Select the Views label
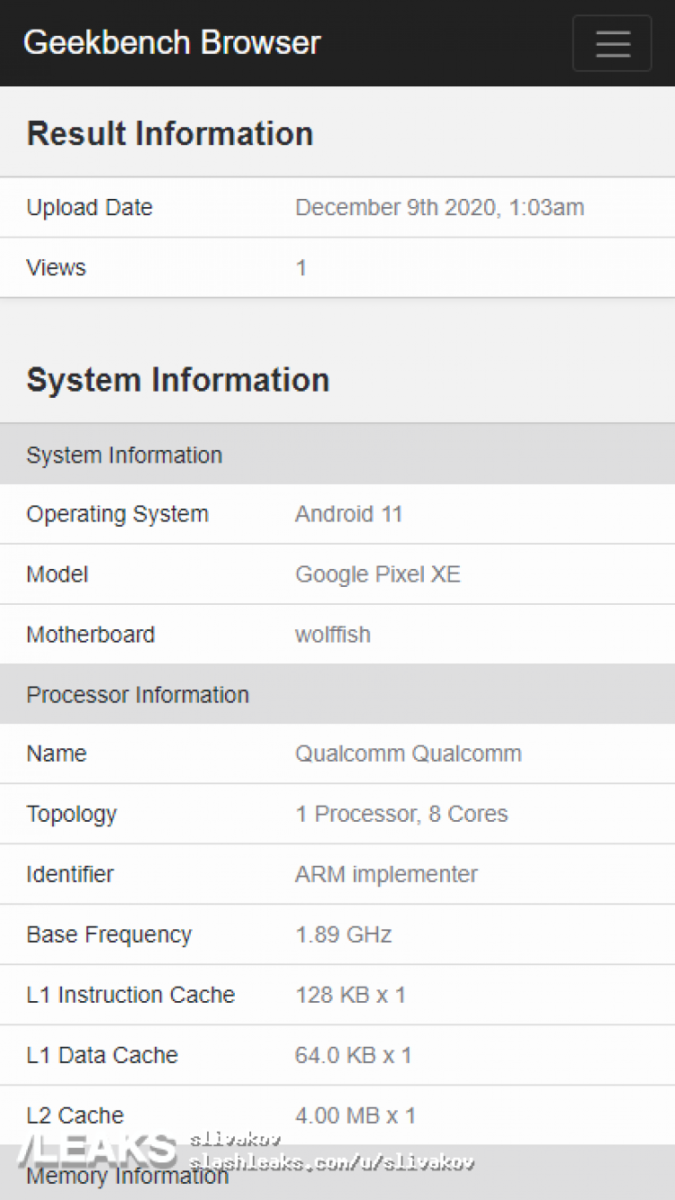The height and width of the screenshot is (1200, 675). (56, 268)
